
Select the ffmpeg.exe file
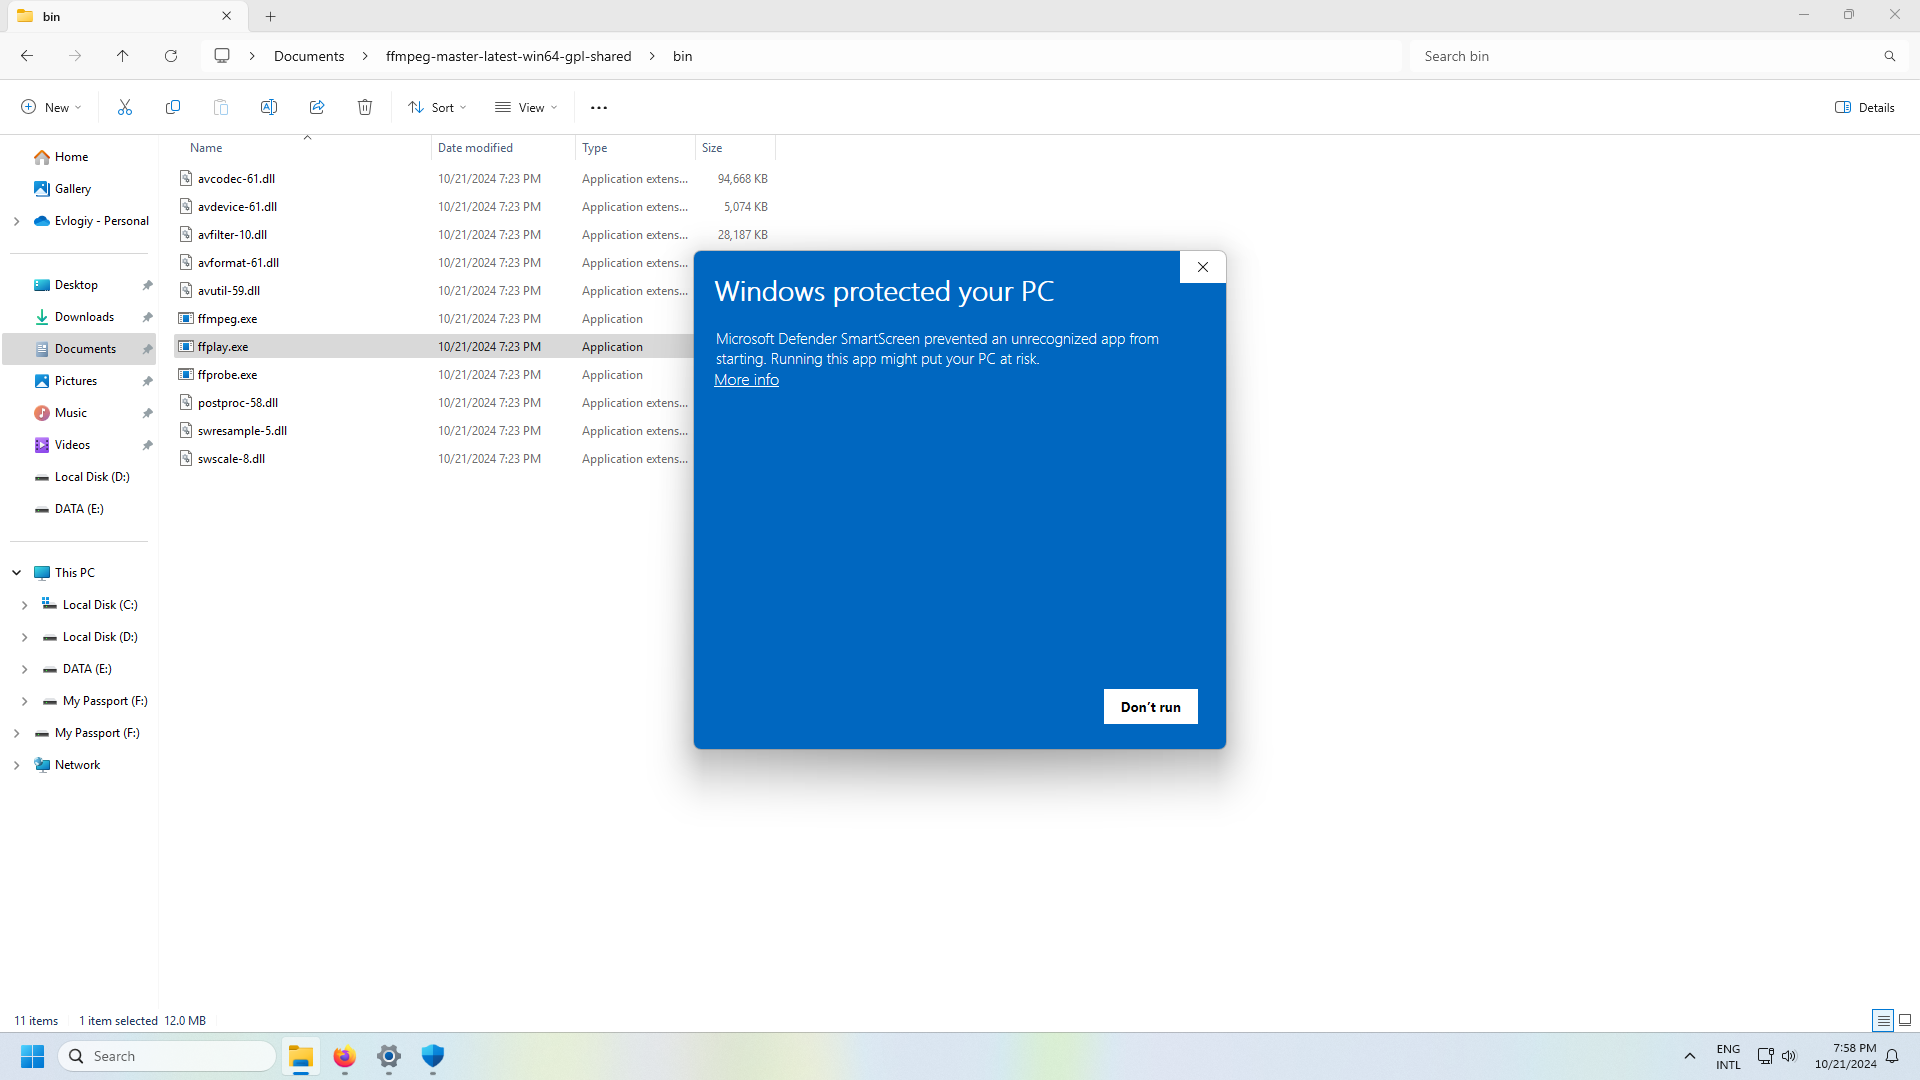coord(227,319)
